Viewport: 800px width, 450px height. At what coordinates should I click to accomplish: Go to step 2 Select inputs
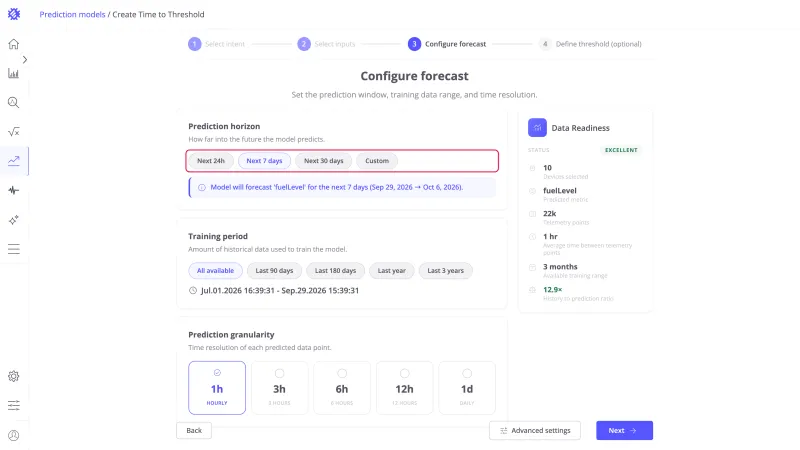coord(327,44)
